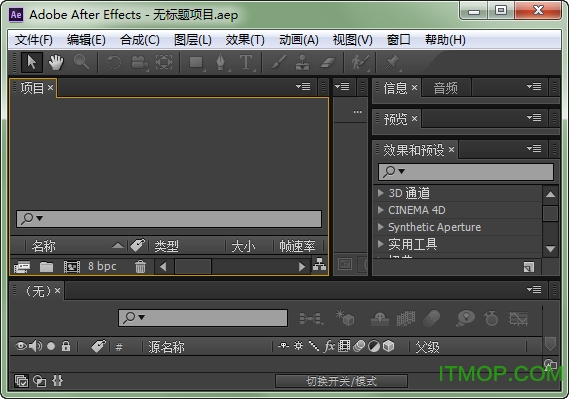Image resolution: width=569 pixels, height=399 pixels.
Task: Select the Eraser tool
Action: coord(328,62)
